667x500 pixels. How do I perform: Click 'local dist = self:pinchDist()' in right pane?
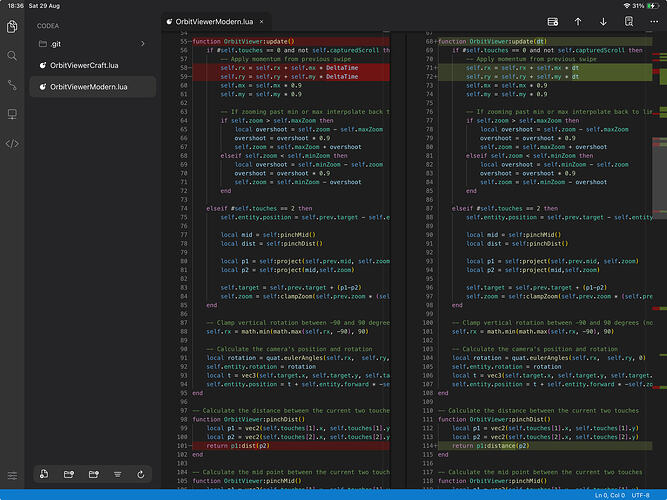coord(517,243)
